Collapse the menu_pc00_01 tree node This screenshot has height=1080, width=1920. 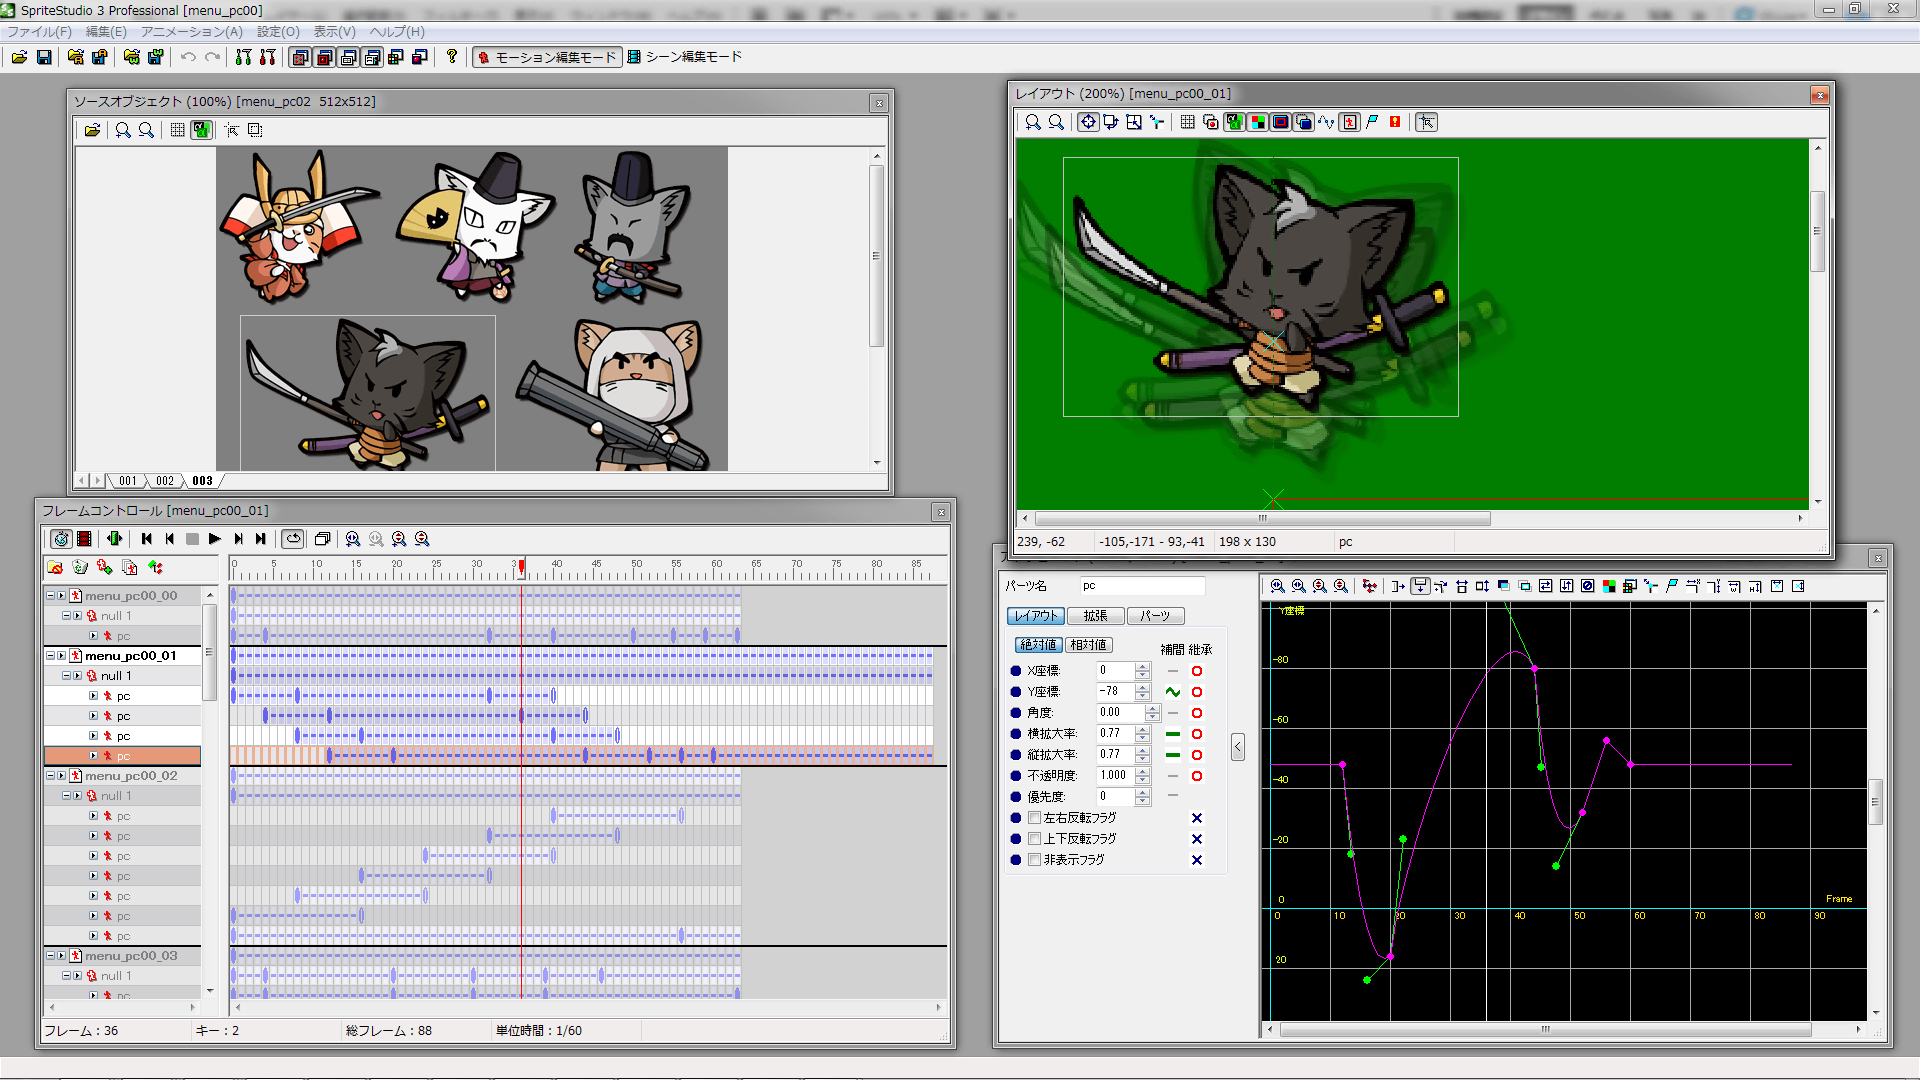click(x=50, y=656)
